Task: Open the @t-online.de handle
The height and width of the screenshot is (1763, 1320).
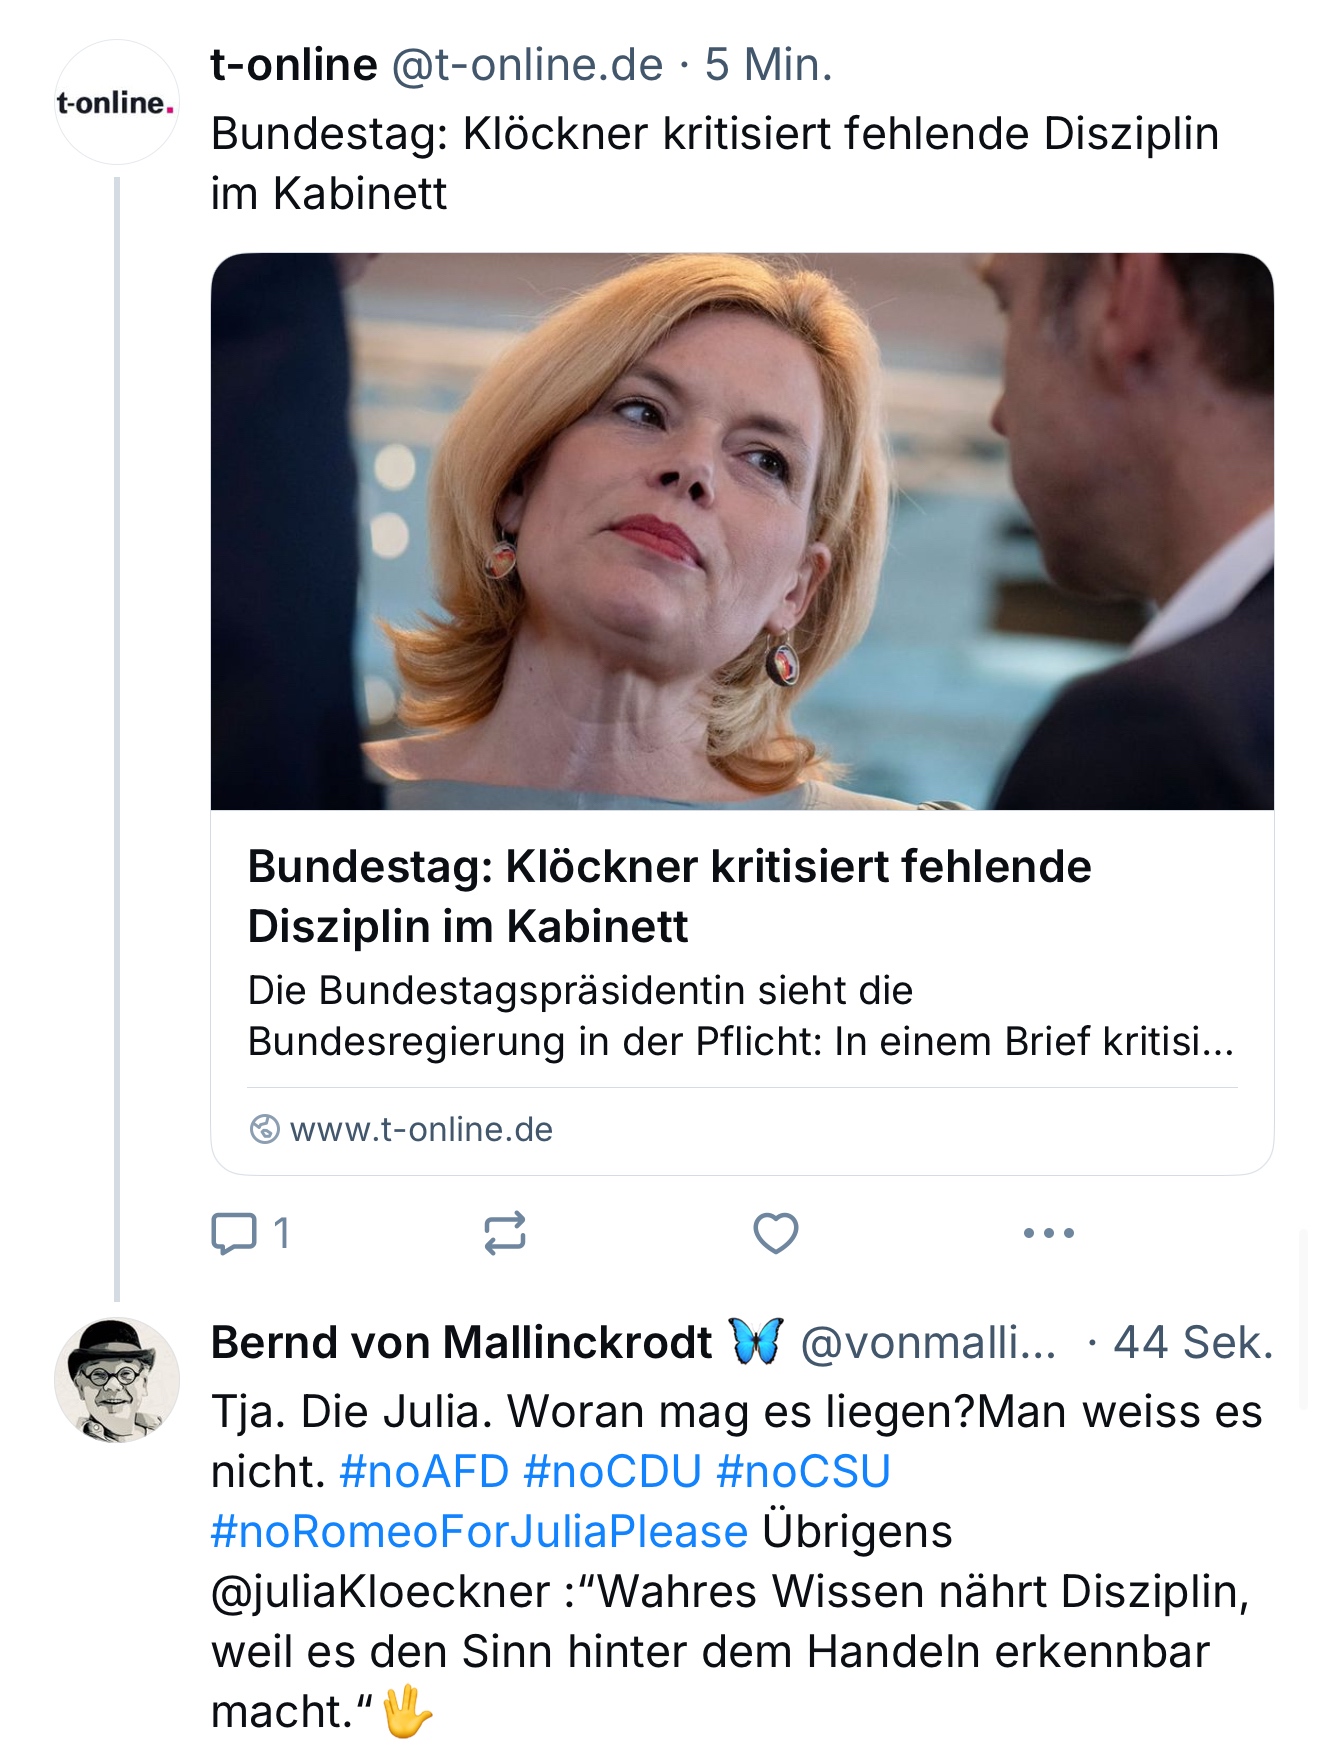Action: click(x=527, y=65)
